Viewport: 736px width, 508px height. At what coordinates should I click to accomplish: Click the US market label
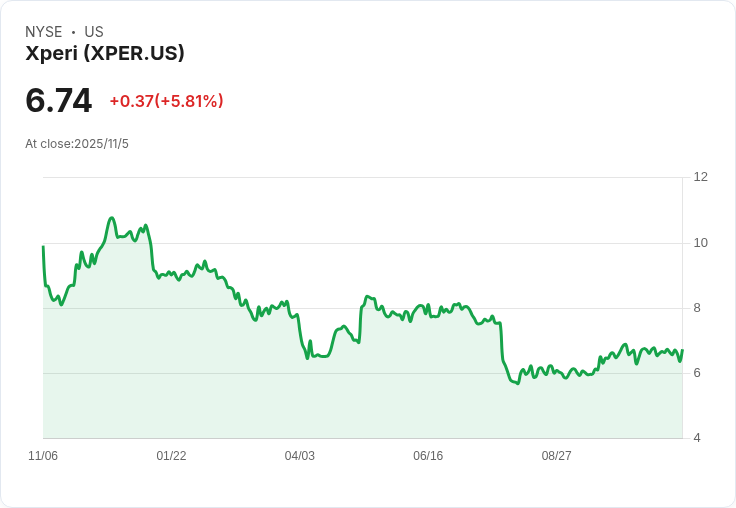(94, 32)
